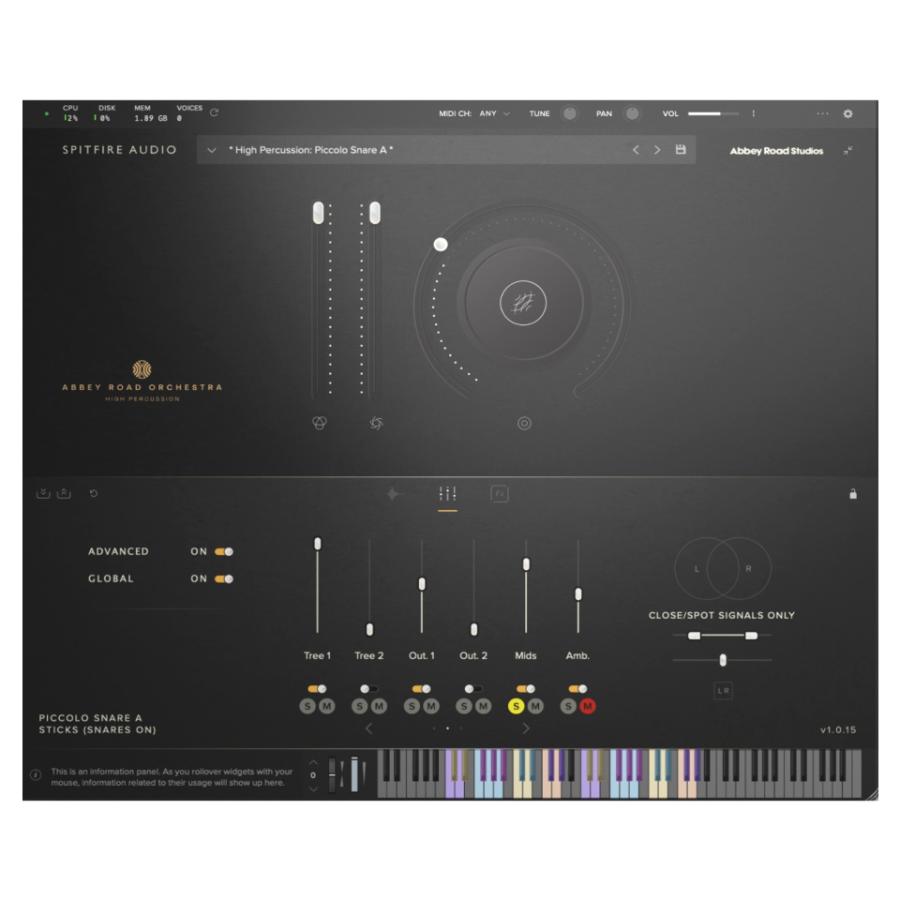
Task: Open the techniques sparkle tab
Action: [393, 494]
